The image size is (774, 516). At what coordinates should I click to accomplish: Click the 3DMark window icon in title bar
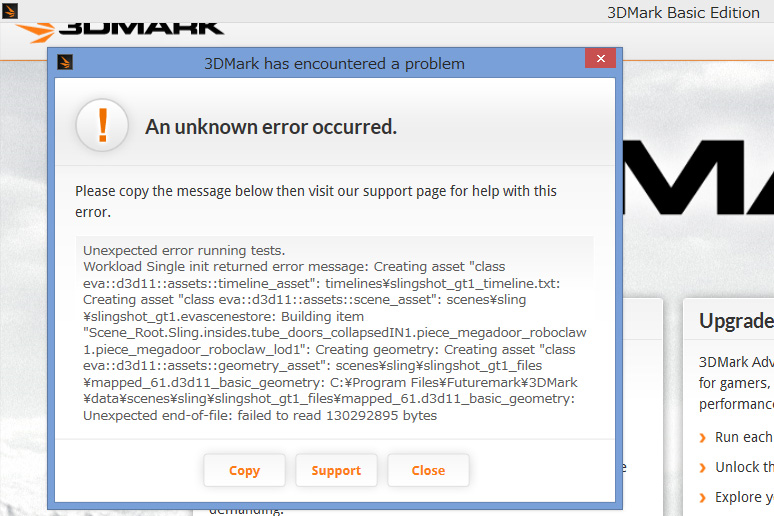(10, 10)
